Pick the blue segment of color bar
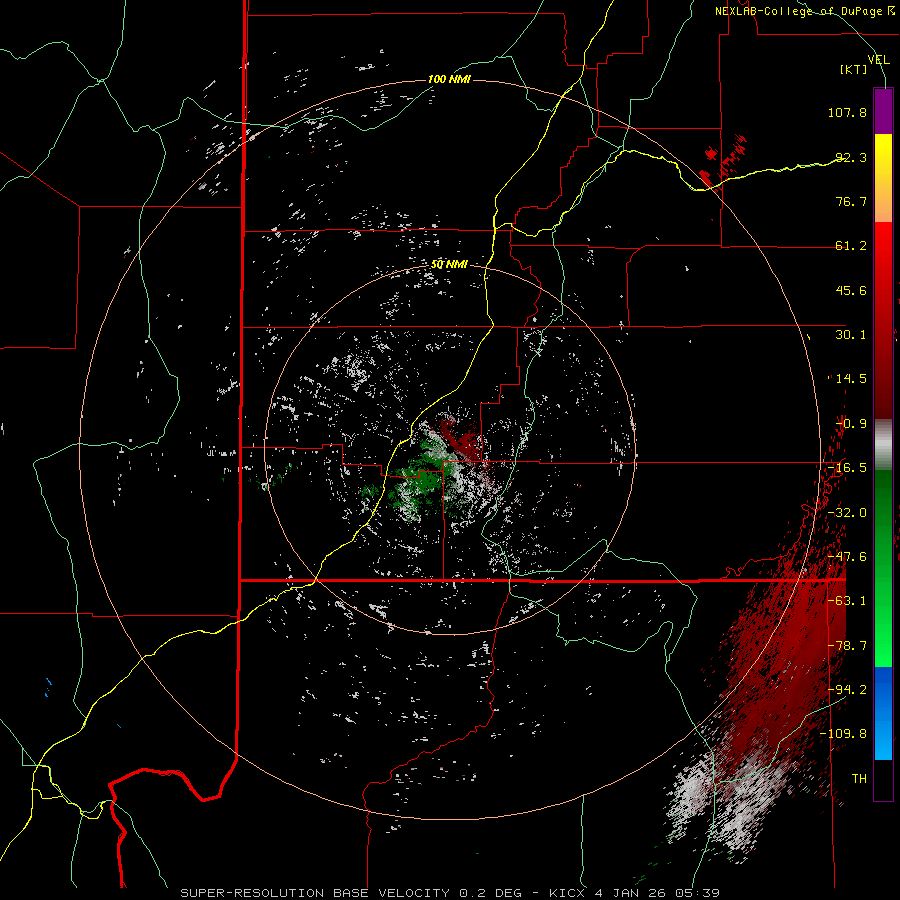Image resolution: width=900 pixels, height=900 pixels. (x=883, y=712)
